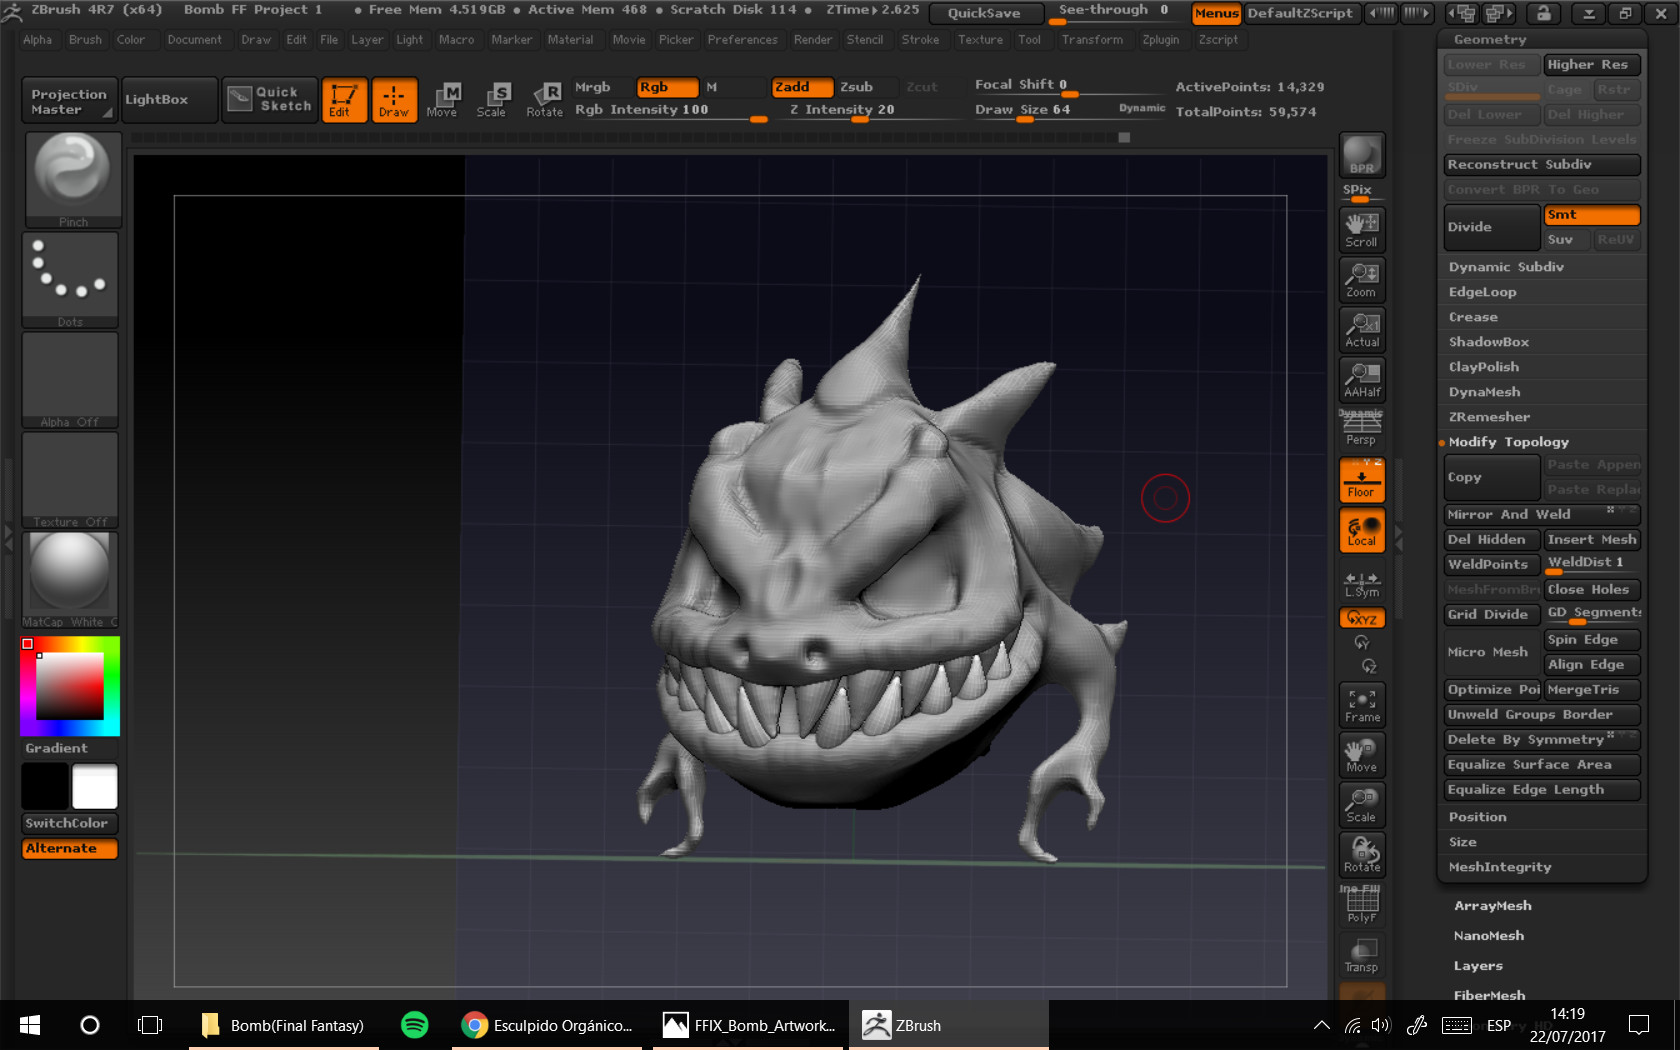
Task: Open Windows Start menu
Action: (x=30, y=1025)
